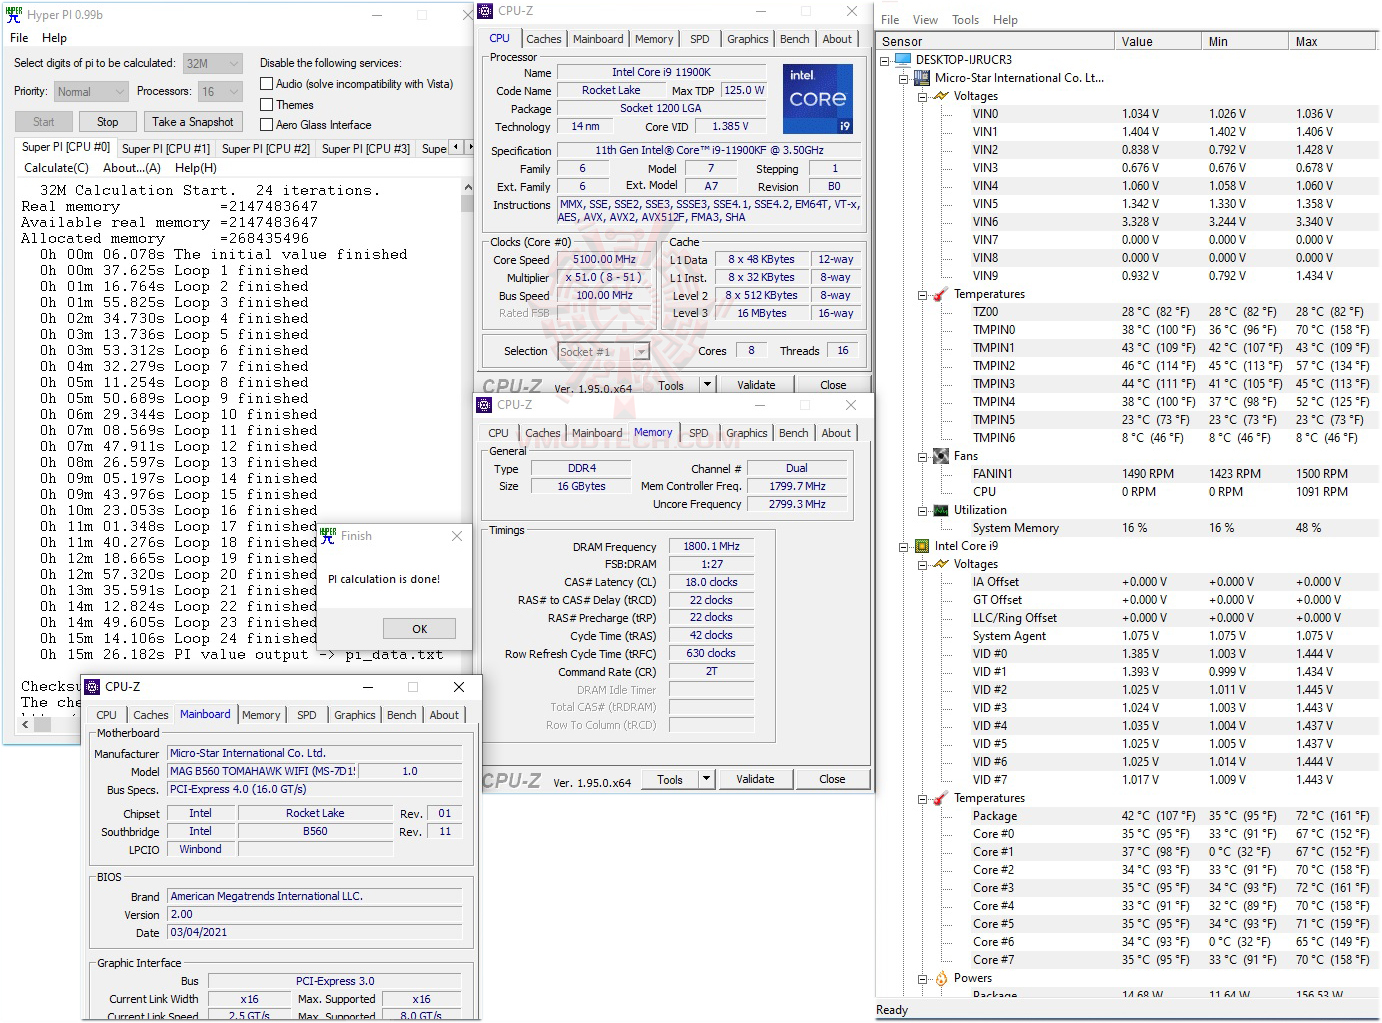Click the Sensor column header in HWMonitor
1382x1023 pixels.
[x=996, y=42]
